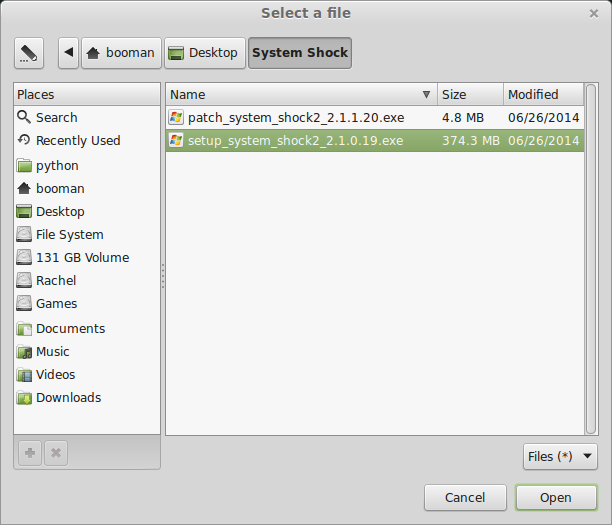Select patch_system_shock2_2.1.1.20.exe file
This screenshot has height=525, width=612.
375,117
